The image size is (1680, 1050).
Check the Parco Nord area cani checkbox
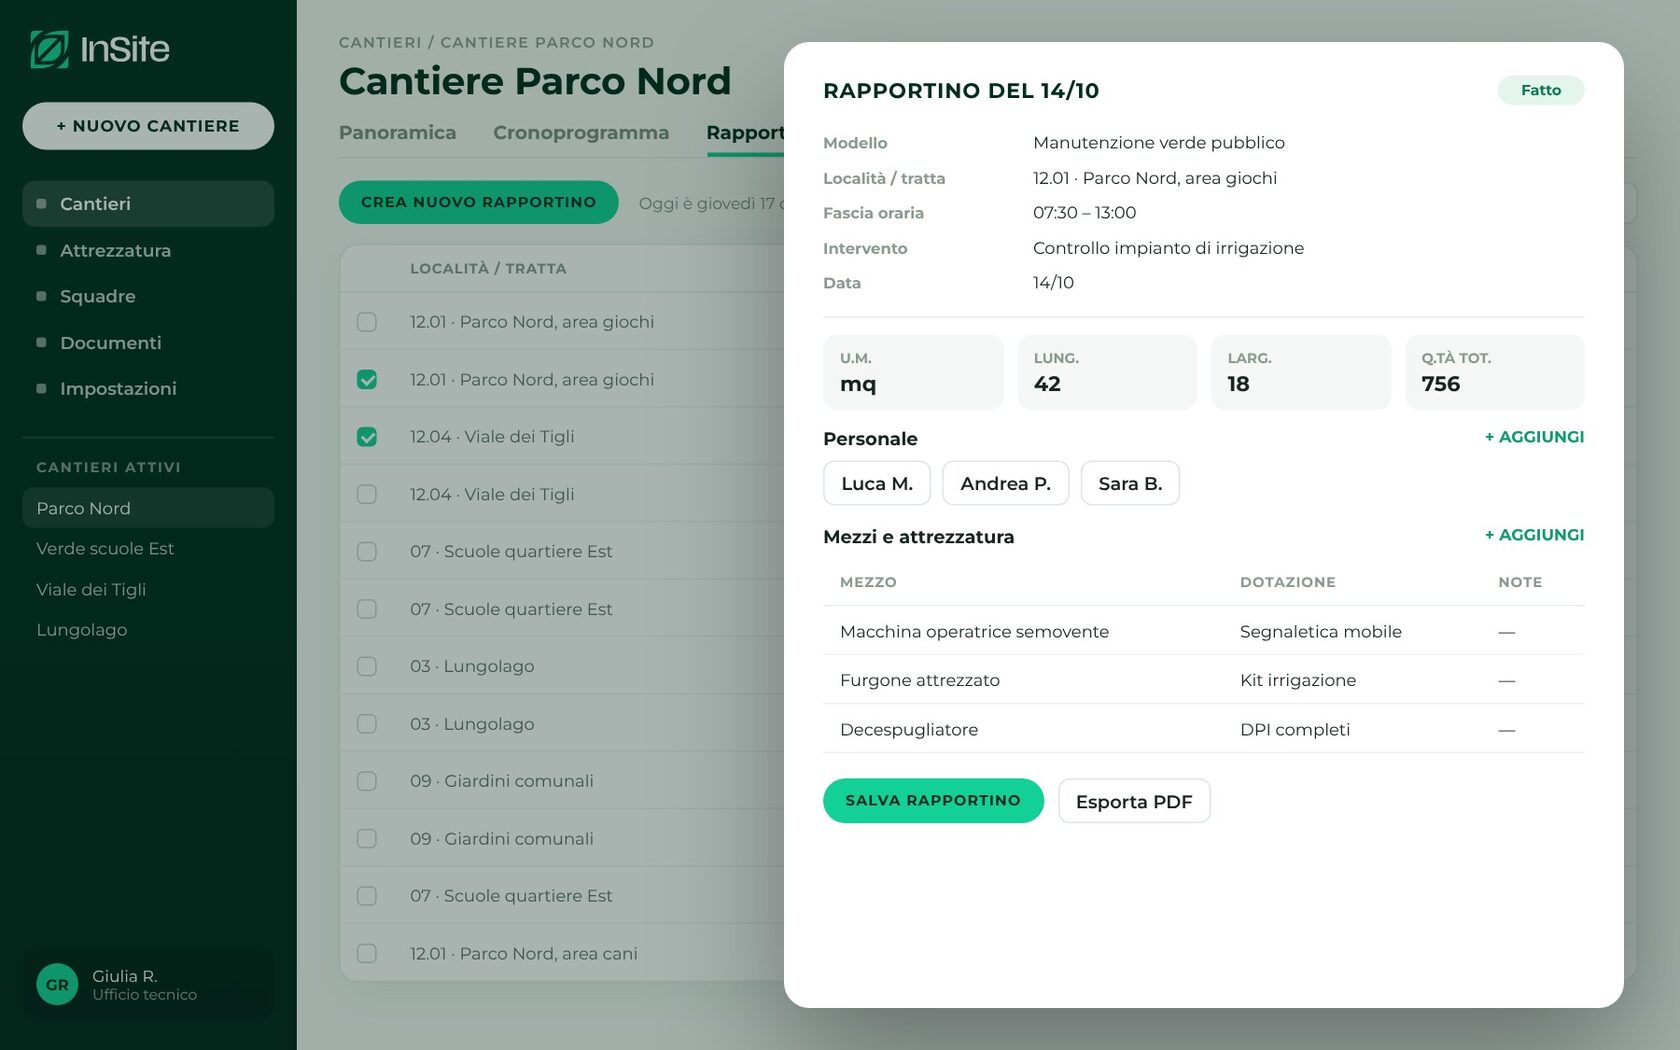coord(367,954)
